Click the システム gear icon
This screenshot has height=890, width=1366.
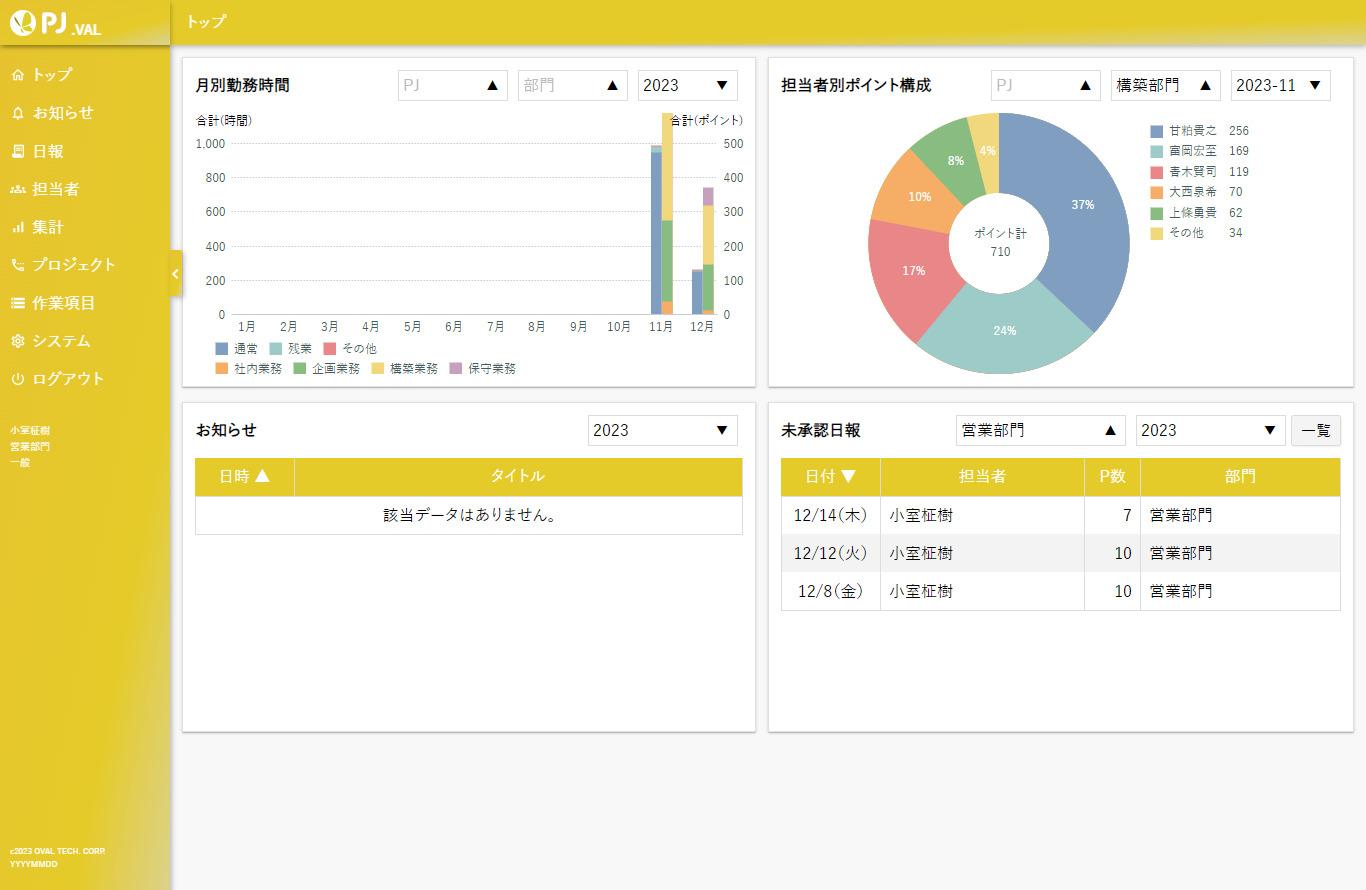click(x=17, y=341)
